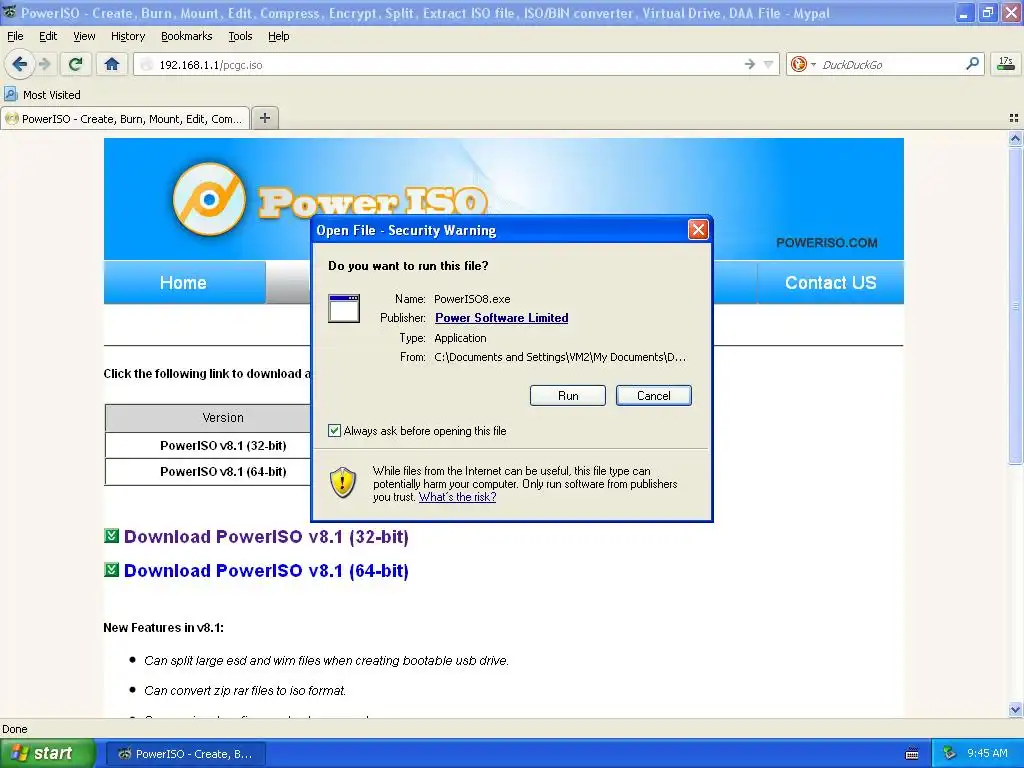Open the DuckDuckGo search engine selector

(803, 64)
